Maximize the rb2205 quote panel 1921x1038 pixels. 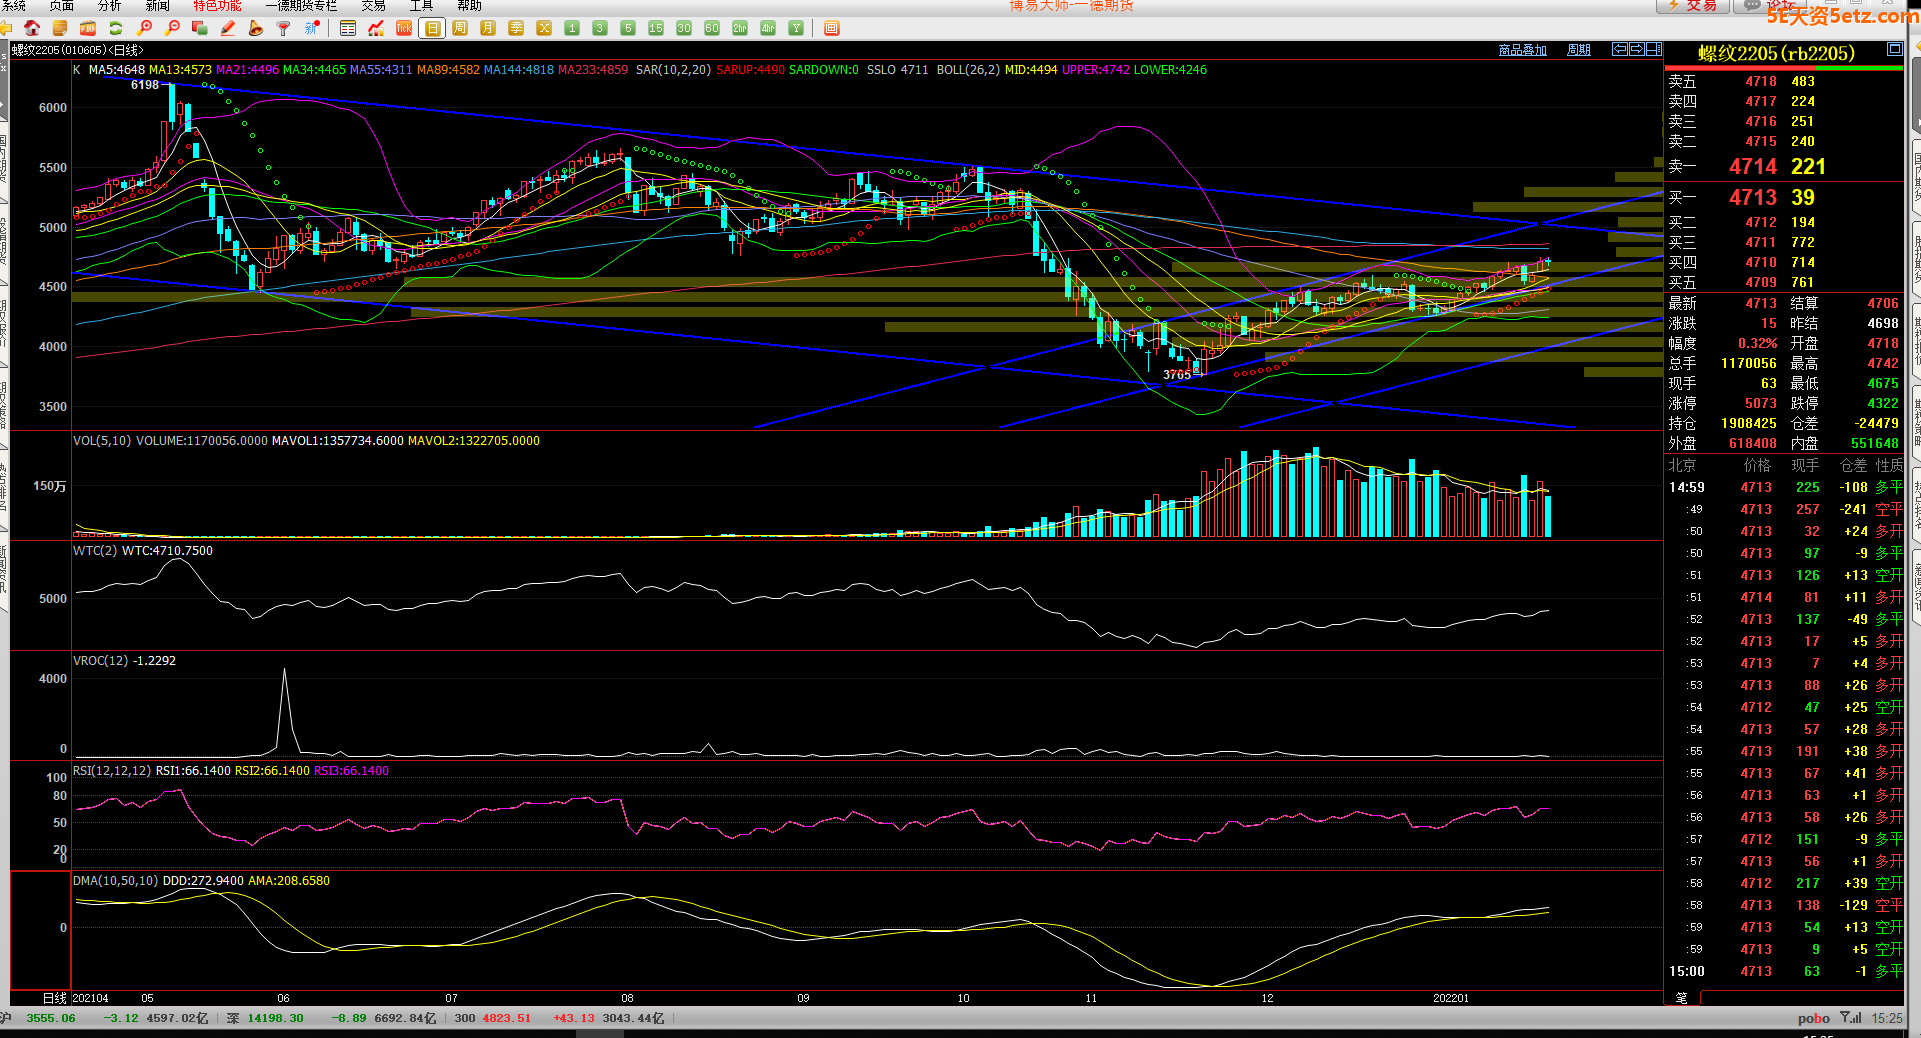coord(1894,49)
